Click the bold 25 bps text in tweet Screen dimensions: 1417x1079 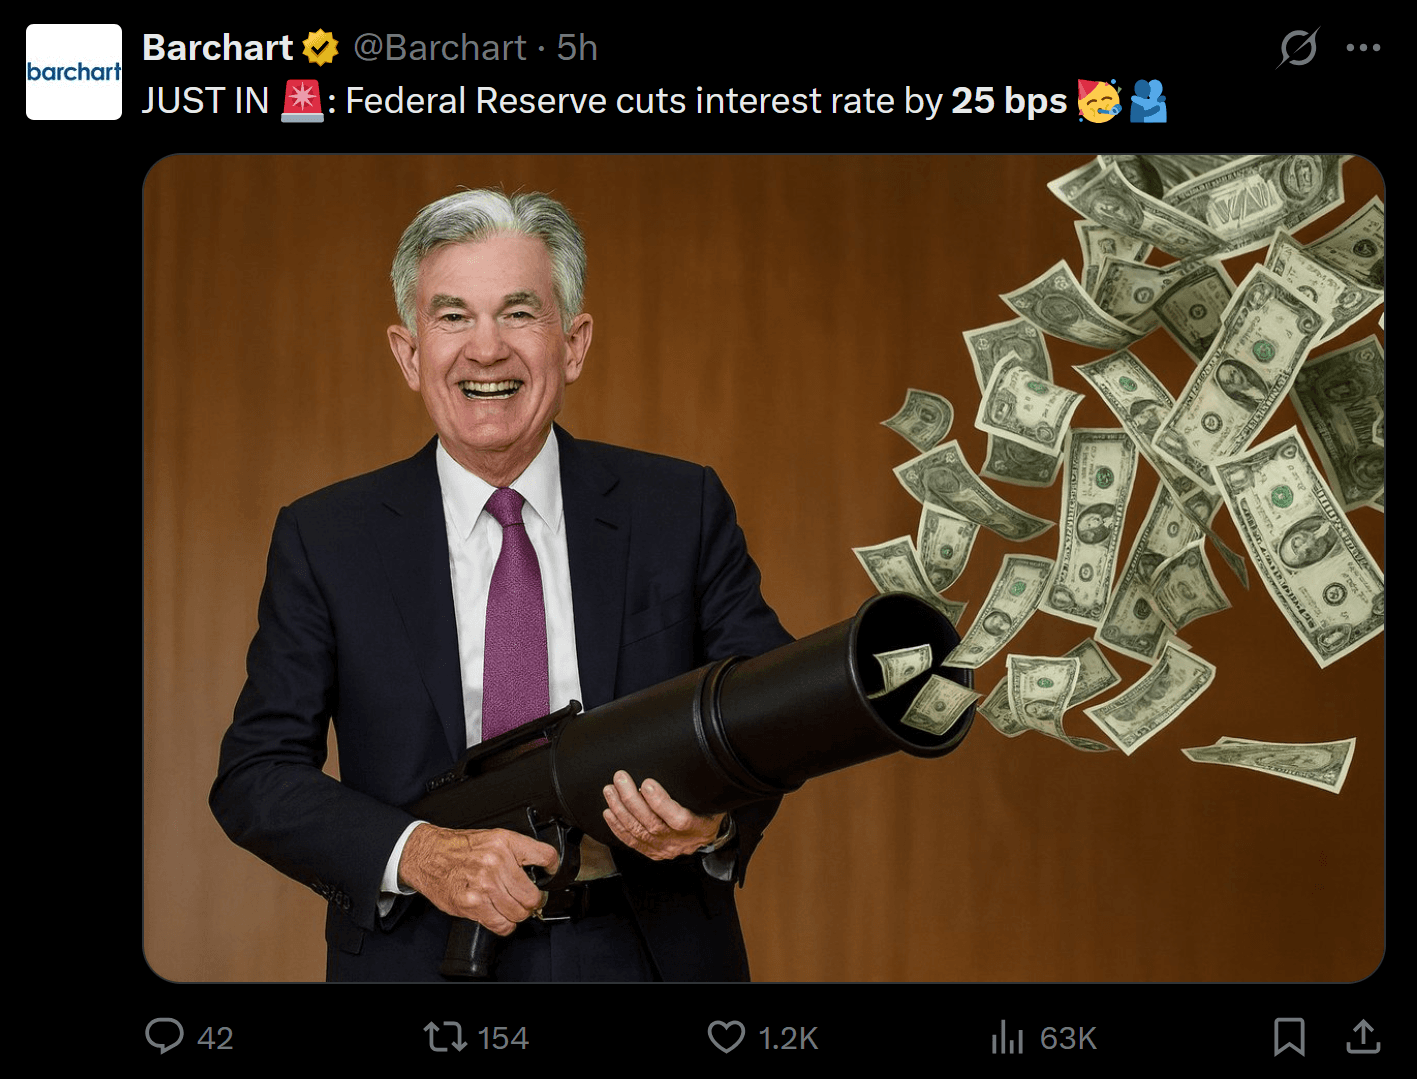[x=1009, y=101]
